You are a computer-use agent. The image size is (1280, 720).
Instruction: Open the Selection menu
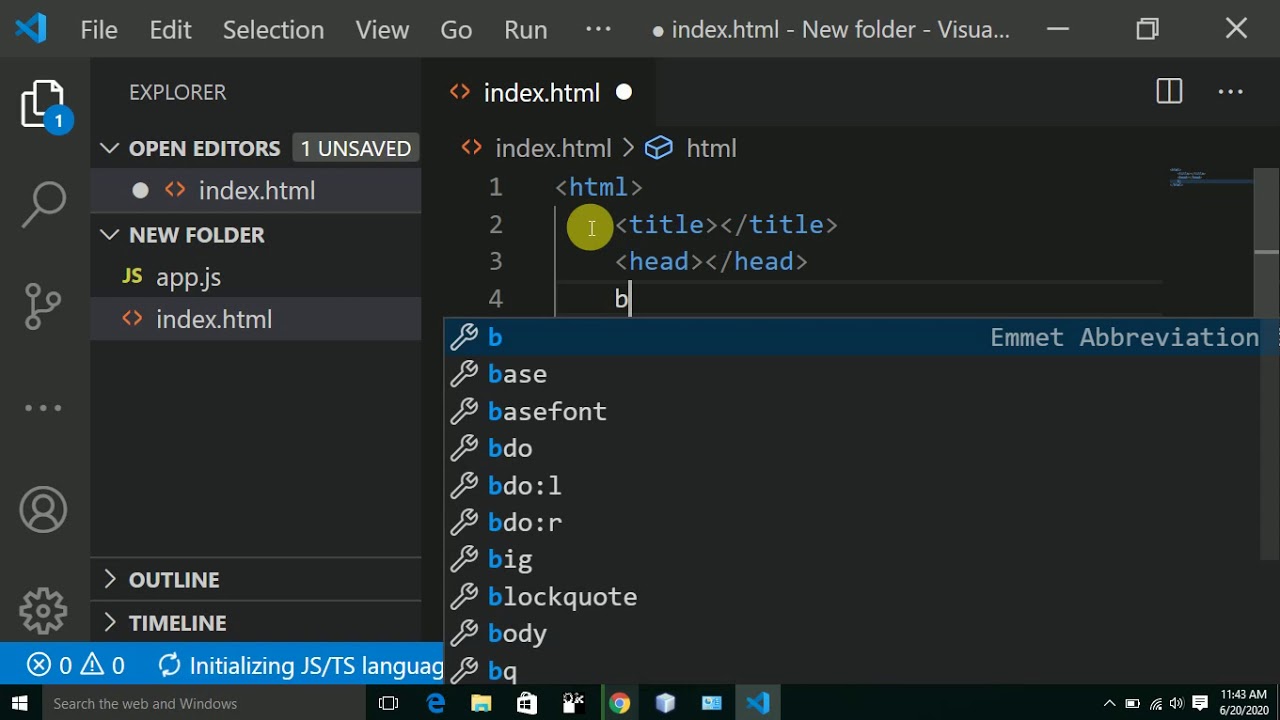(273, 30)
